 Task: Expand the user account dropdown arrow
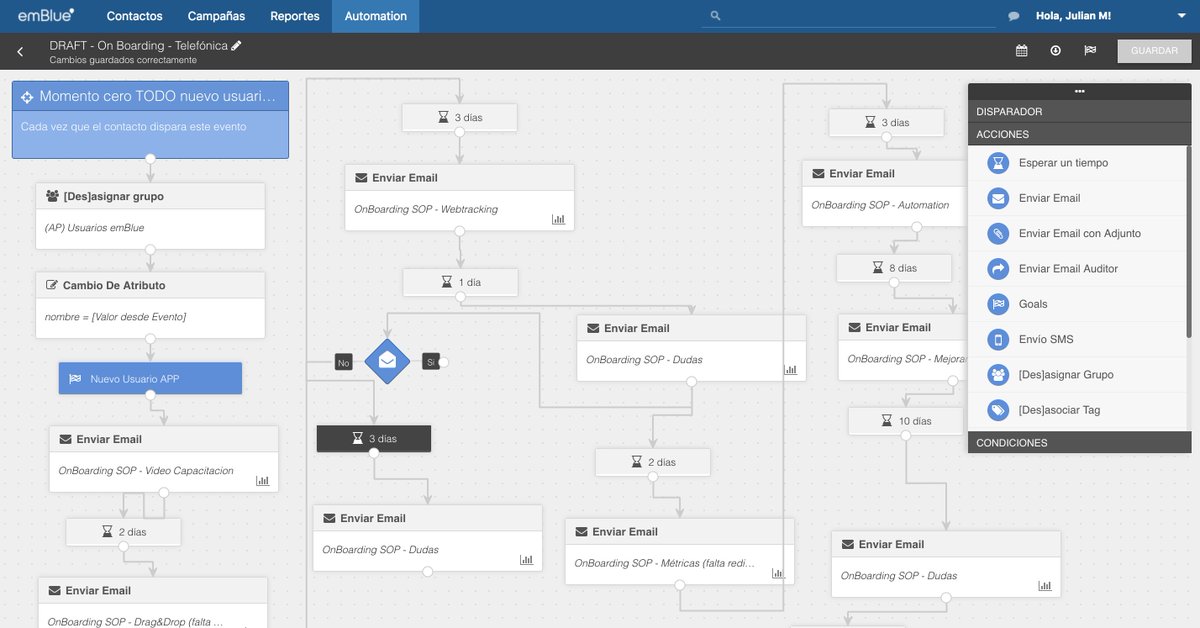click(x=1181, y=16)
